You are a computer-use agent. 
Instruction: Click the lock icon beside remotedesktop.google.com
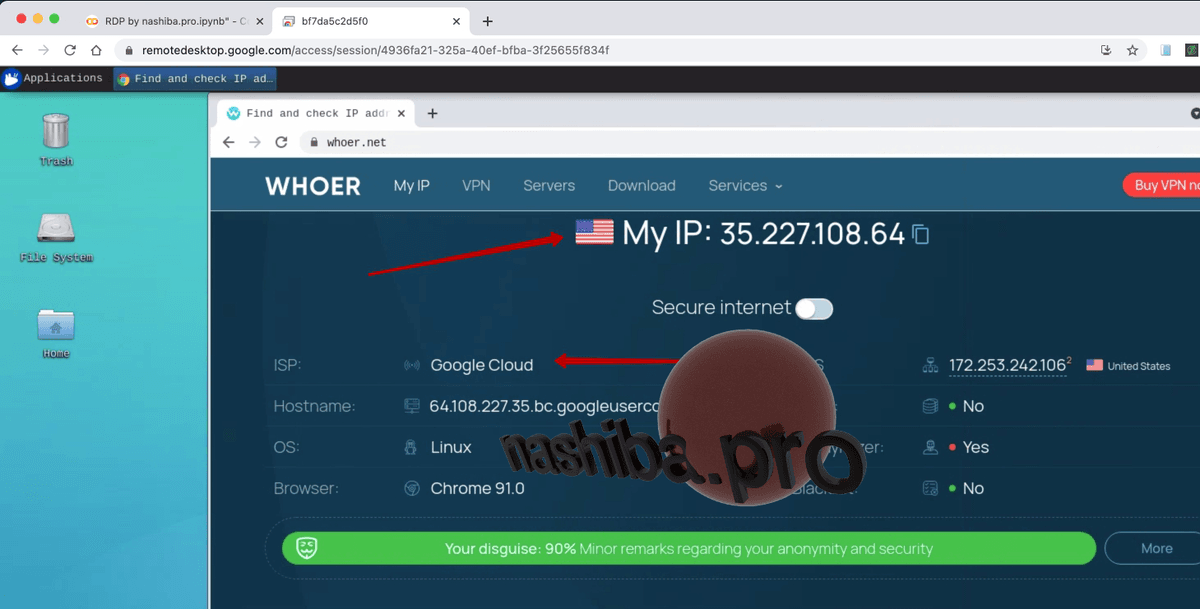click(129, 50)
